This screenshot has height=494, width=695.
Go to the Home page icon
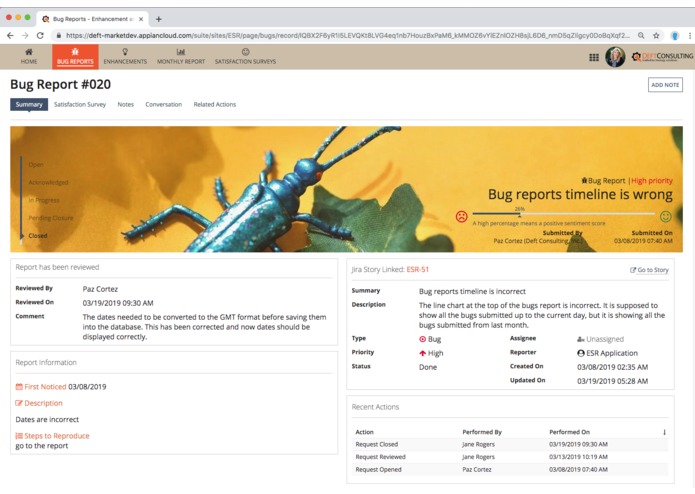(x=29, y=52)
